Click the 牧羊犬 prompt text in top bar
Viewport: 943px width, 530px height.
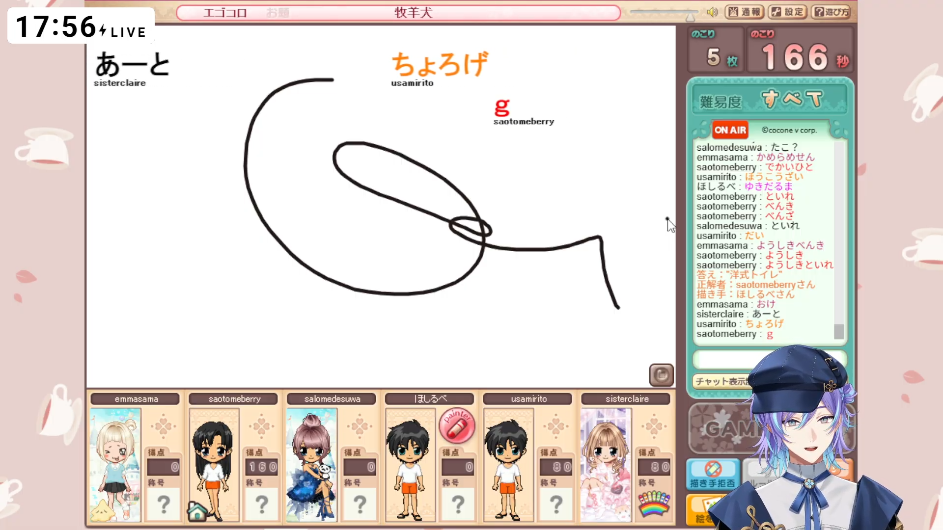coord(414,13)
